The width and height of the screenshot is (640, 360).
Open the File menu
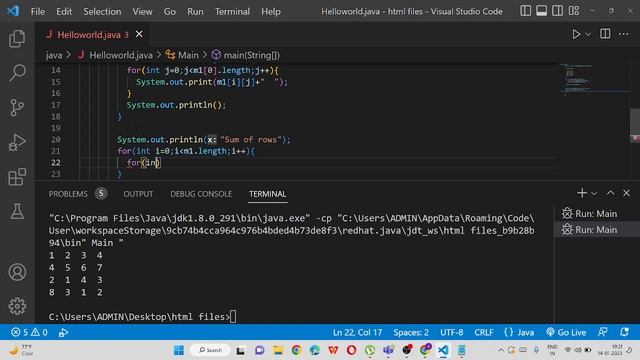(38, 11)
